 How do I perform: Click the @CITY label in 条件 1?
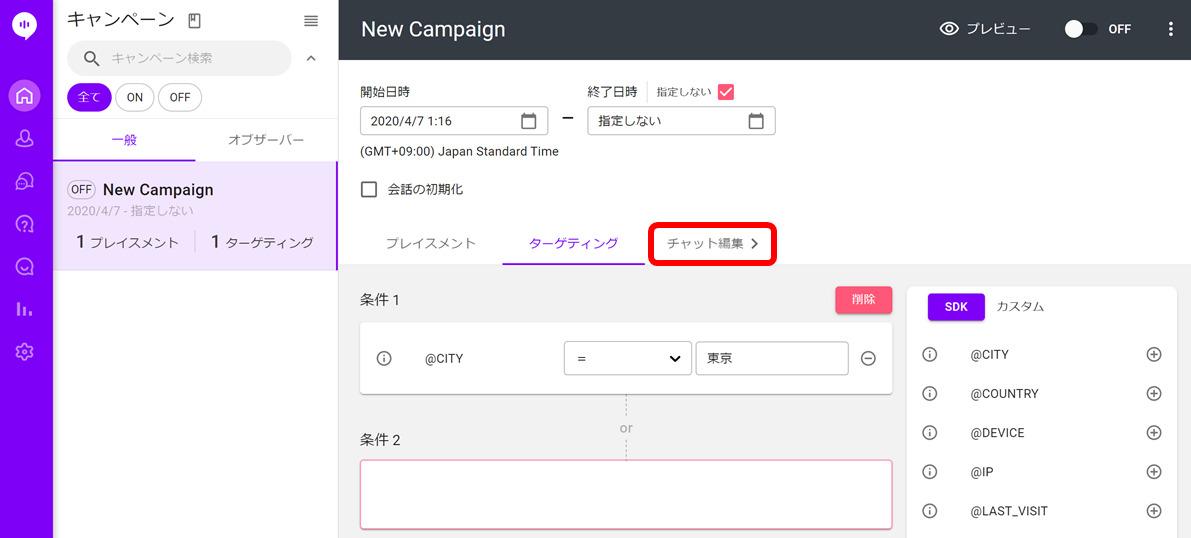(x=444, y=359)
